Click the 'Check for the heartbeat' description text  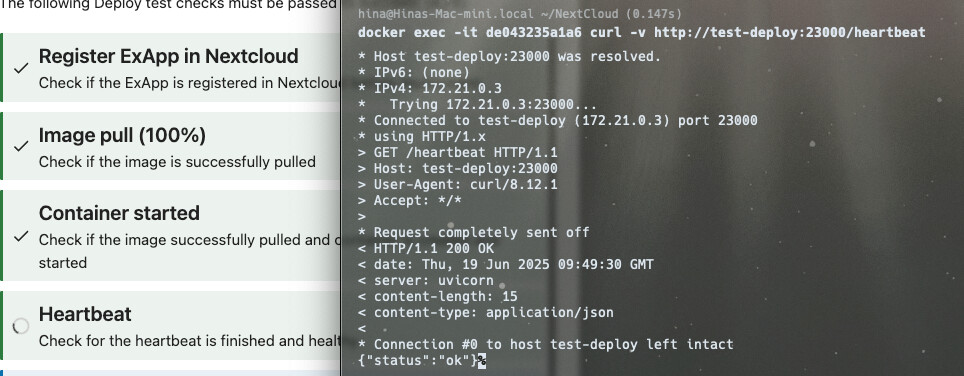[x=189, y=340]
